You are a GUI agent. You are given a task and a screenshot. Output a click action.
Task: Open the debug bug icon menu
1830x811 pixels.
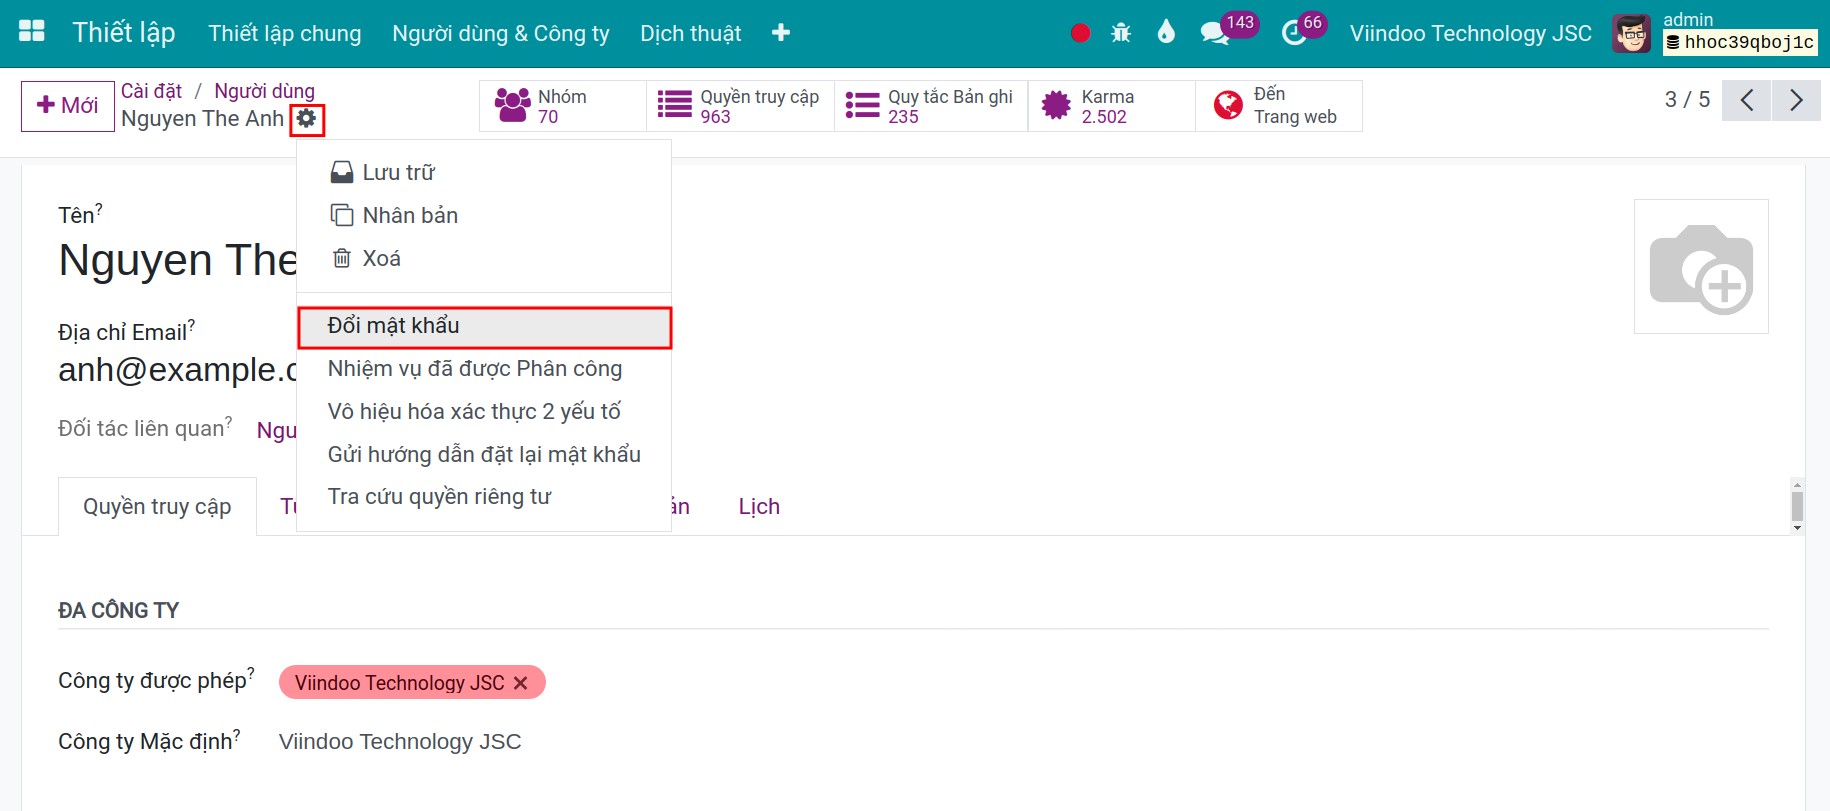[1121, 33]
